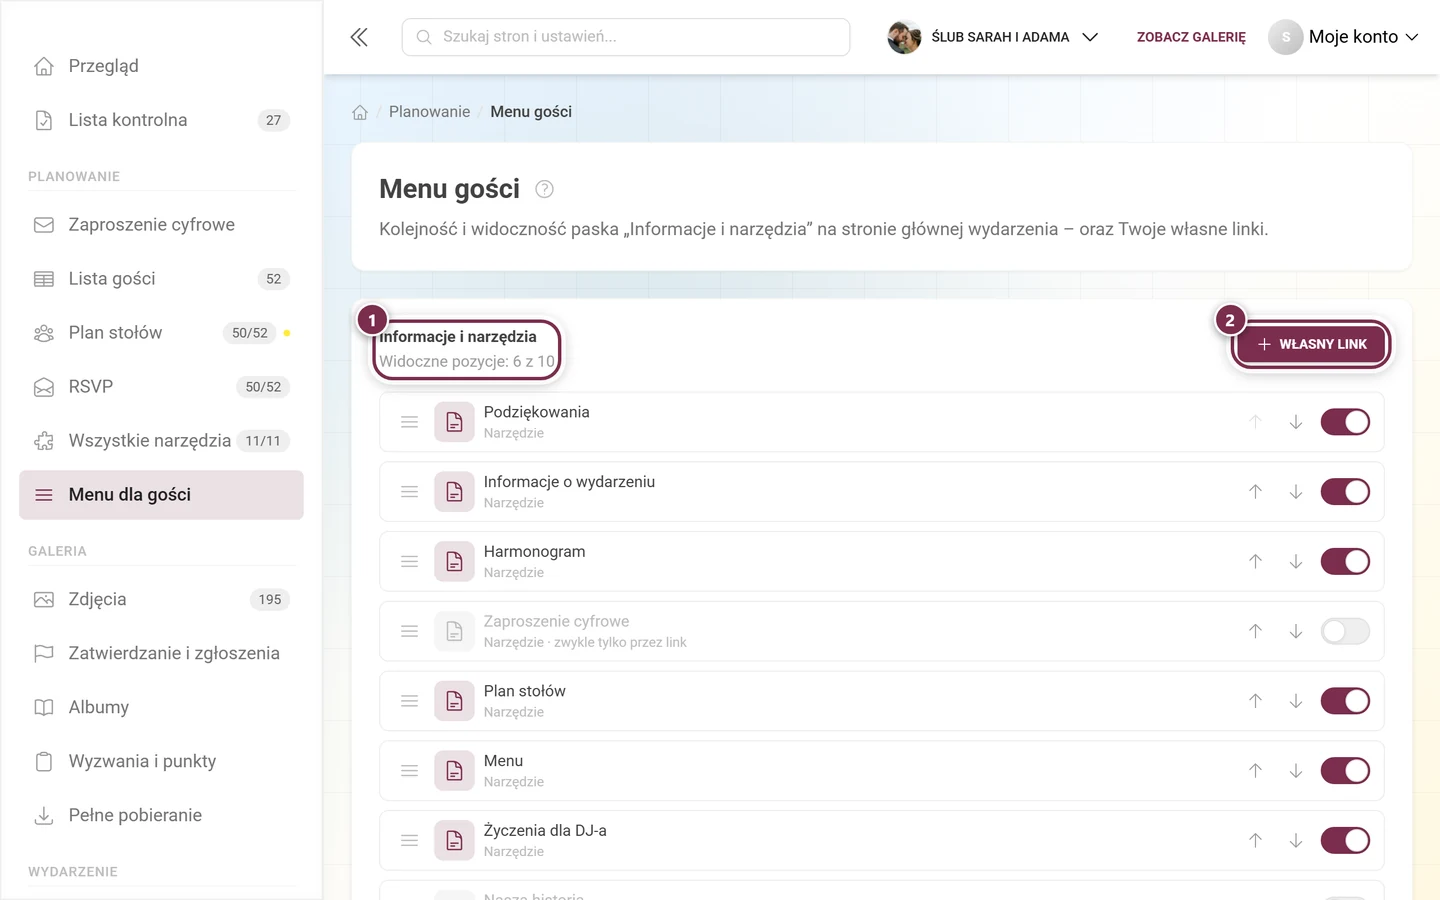Move Informacje o wydarzeniu down
Image resolution: width=1440 pixels, height=900 pixels.
click(1295, 492)
